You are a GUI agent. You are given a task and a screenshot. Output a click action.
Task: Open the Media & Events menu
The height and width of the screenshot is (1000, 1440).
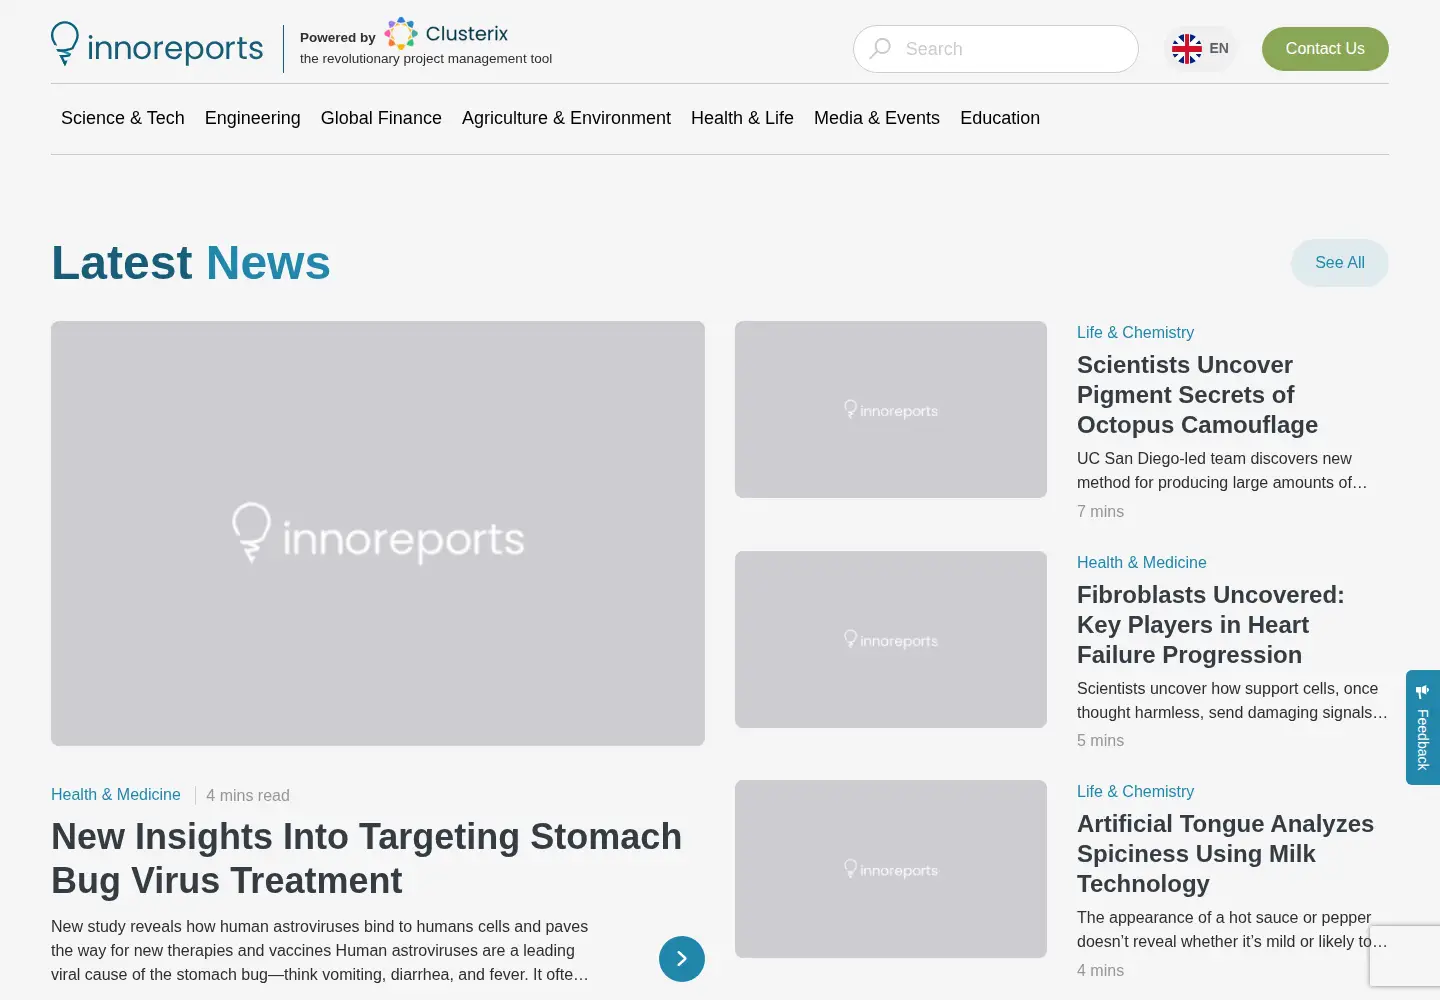[877, 118]
